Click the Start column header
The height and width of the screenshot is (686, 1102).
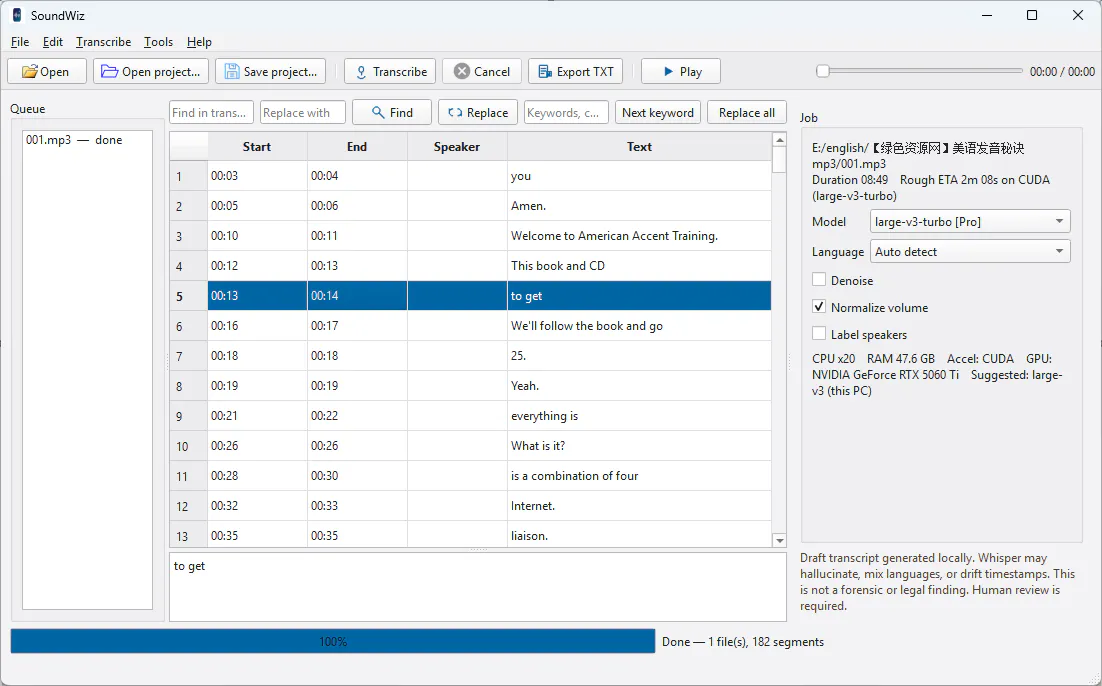coord(257,147)
